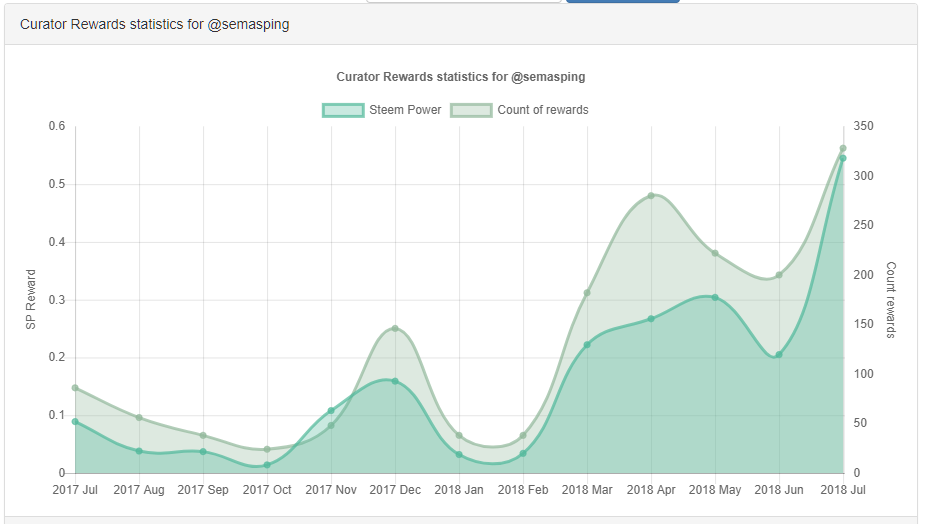Click the Count of rewards point at 2017 Jul

click(75, 388)
